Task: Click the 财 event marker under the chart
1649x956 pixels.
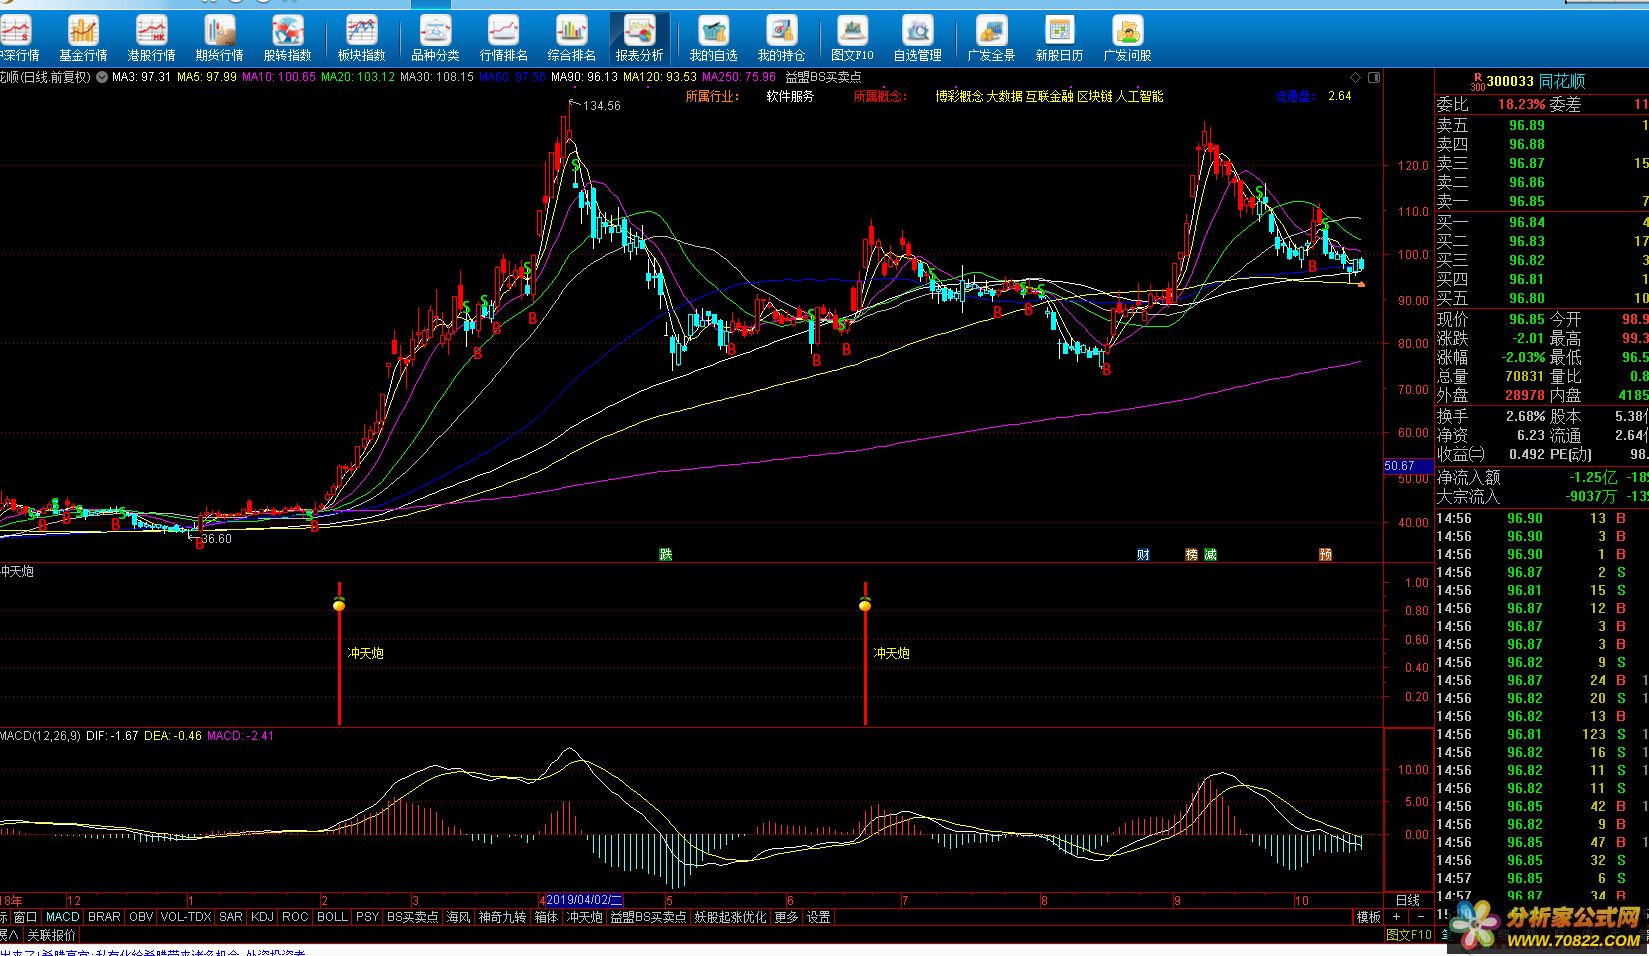Action: [1143, 554]
